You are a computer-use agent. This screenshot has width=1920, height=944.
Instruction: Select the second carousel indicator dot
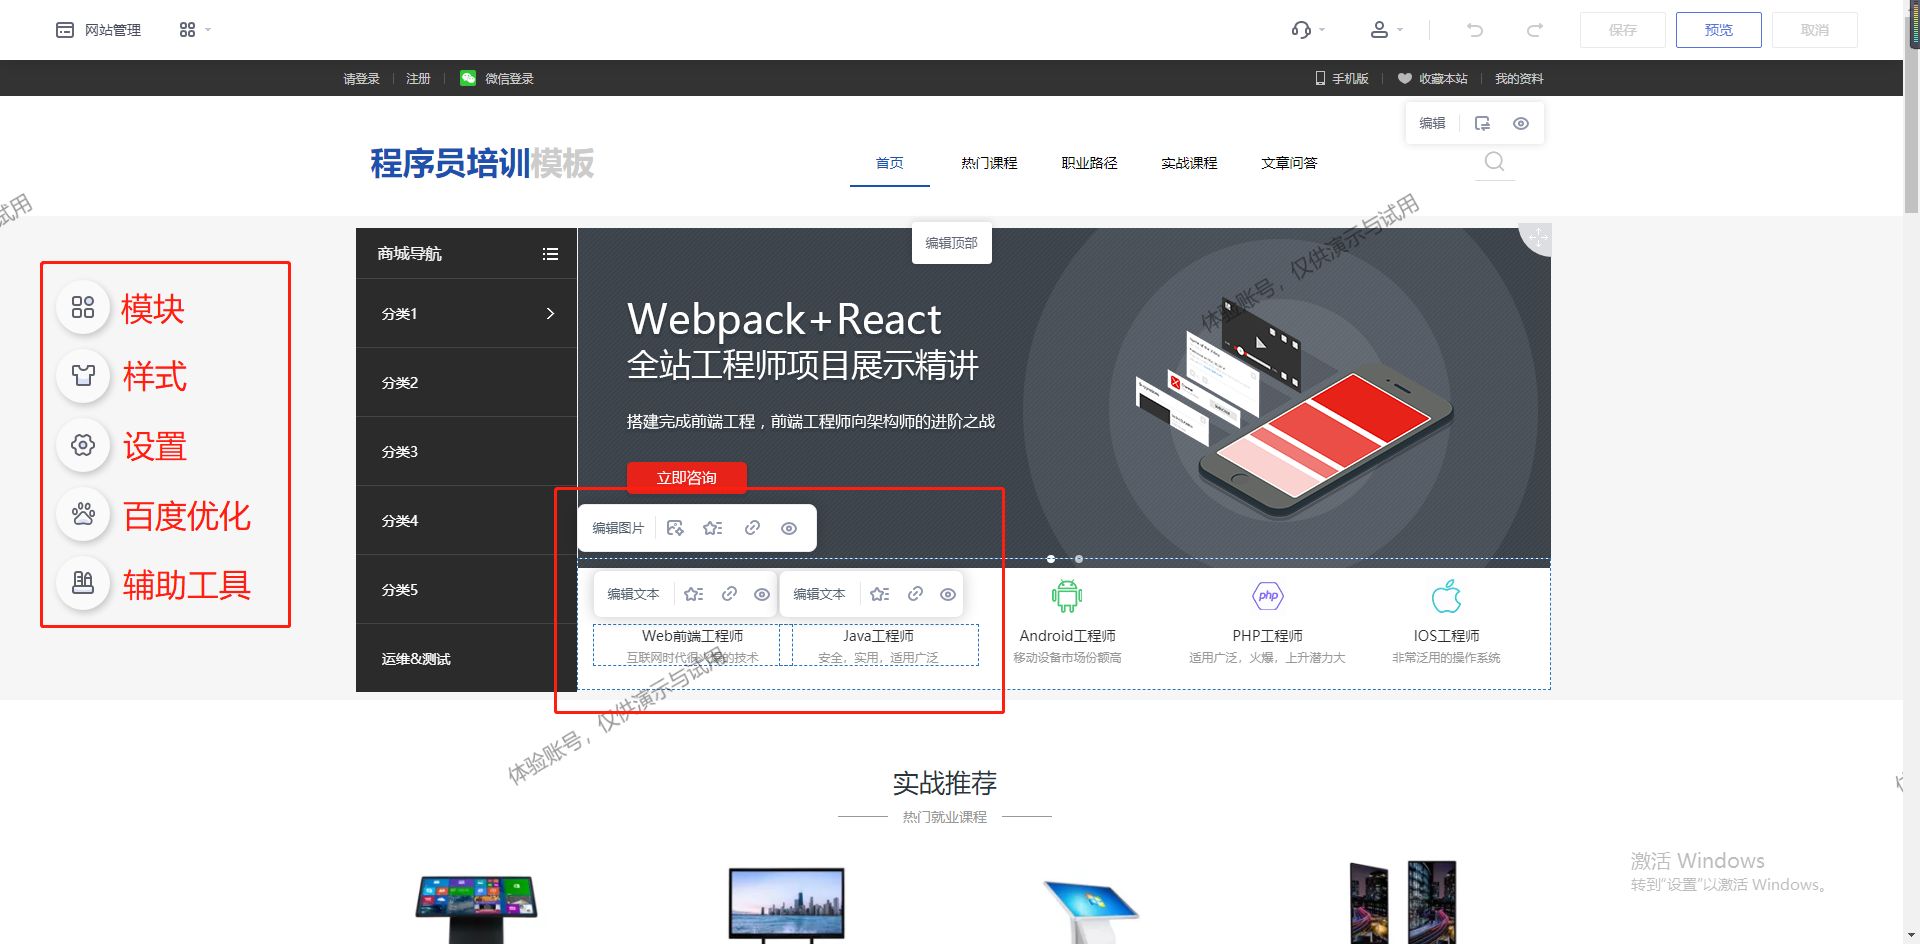pyautogui.click(x=1078, y=560)
